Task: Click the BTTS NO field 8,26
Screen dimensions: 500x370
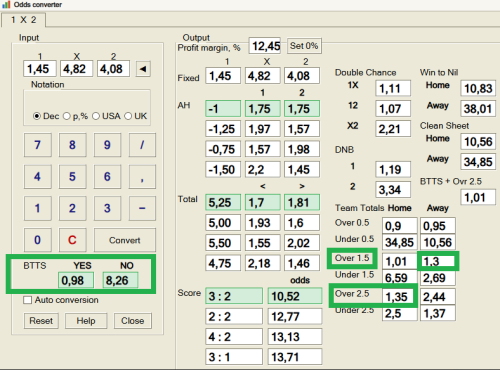Action: pyautogui.click(x=120, y=280)
